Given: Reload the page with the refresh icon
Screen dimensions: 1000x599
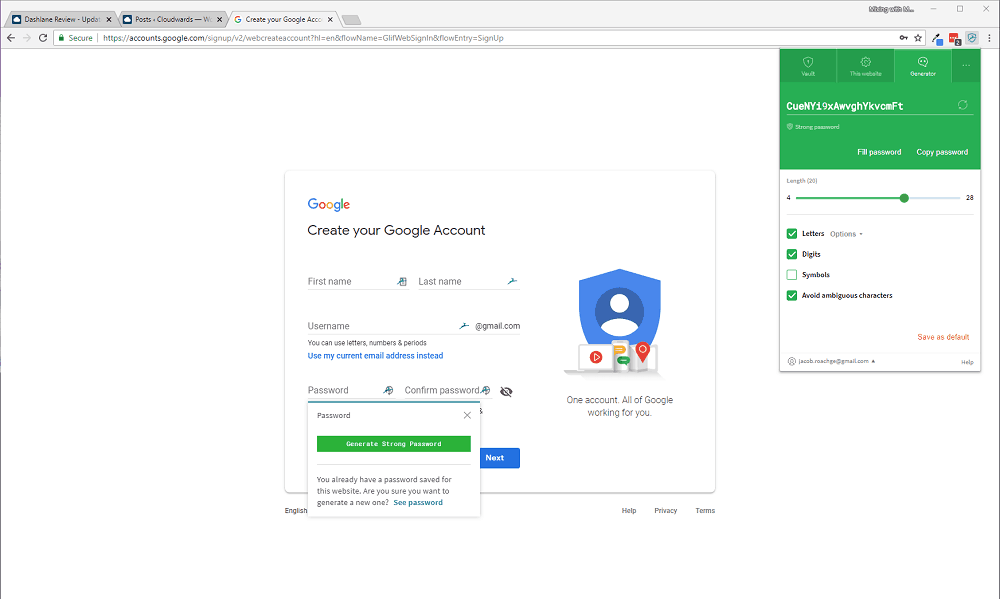Looking at the screenshot, I should (x=42, y=38).
